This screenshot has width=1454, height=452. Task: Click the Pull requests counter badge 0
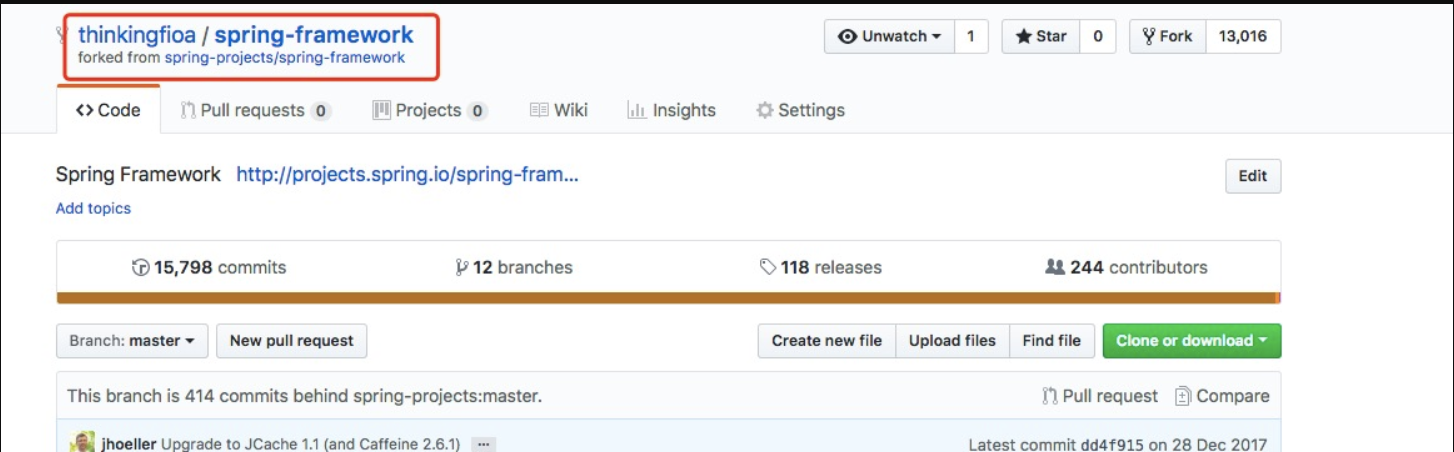tap(320, 111)
